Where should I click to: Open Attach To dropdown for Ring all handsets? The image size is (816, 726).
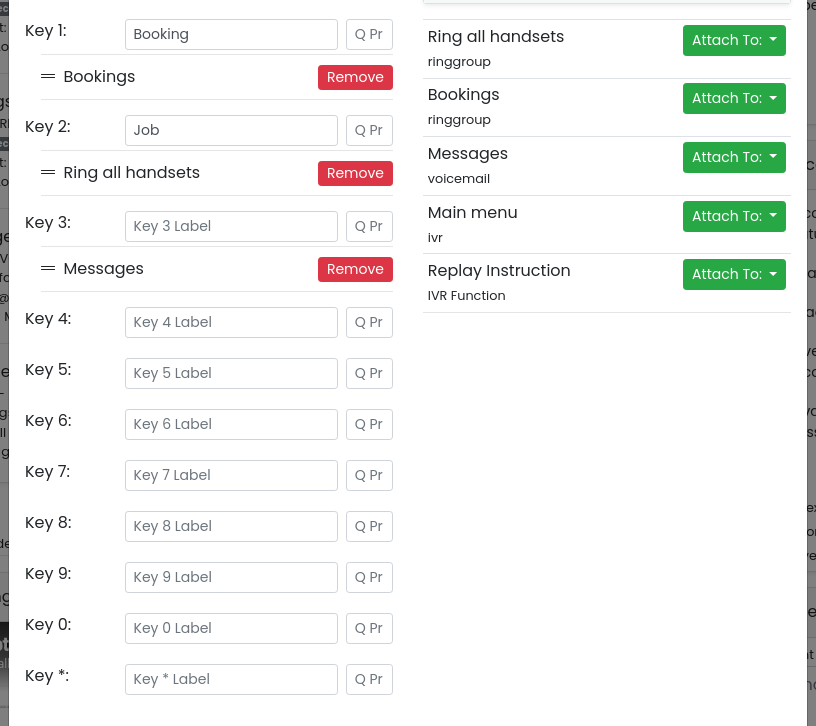(x=734, y=40)
